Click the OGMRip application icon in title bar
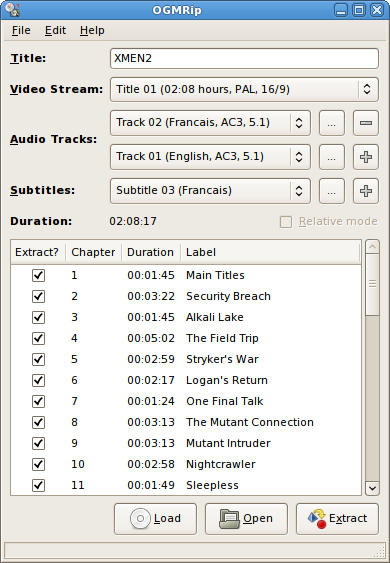 coord(13,10)
